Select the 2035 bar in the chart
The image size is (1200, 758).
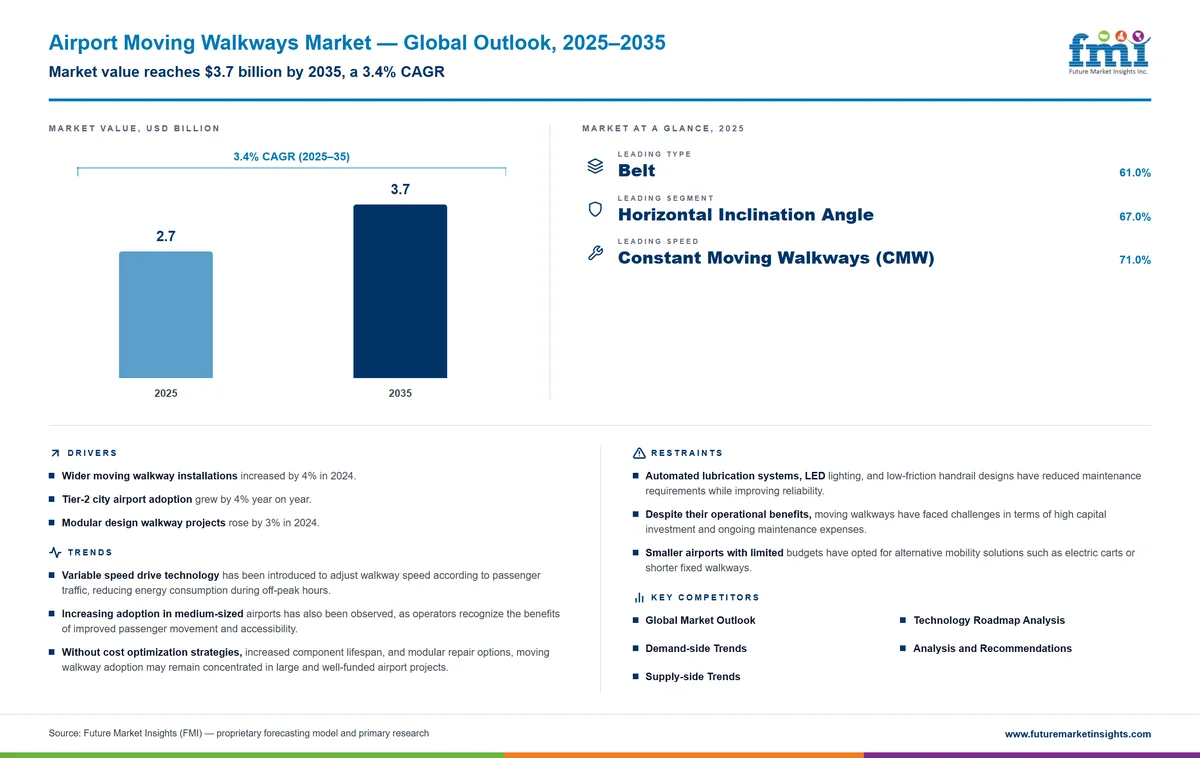tap(400, 292)
